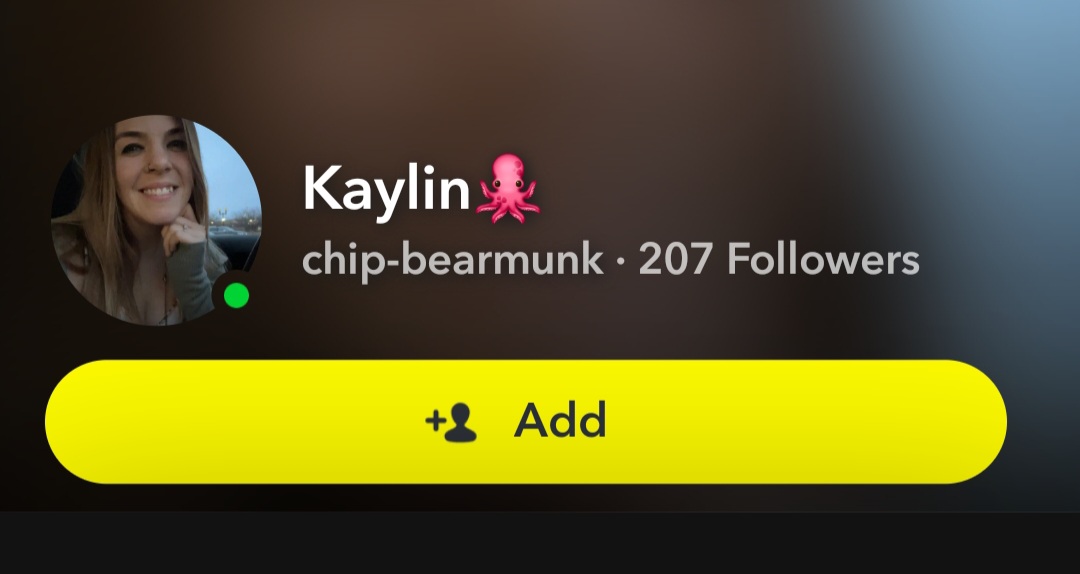Screen dimensions: 1080x574
Task: Click the plus sign beside the person silhouette
Action: tap(434, 420)
